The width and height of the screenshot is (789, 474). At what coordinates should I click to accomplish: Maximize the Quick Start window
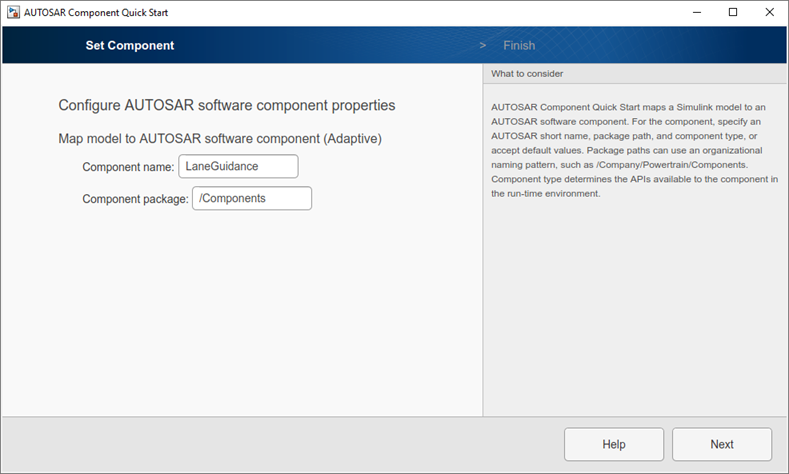[732, 13]
